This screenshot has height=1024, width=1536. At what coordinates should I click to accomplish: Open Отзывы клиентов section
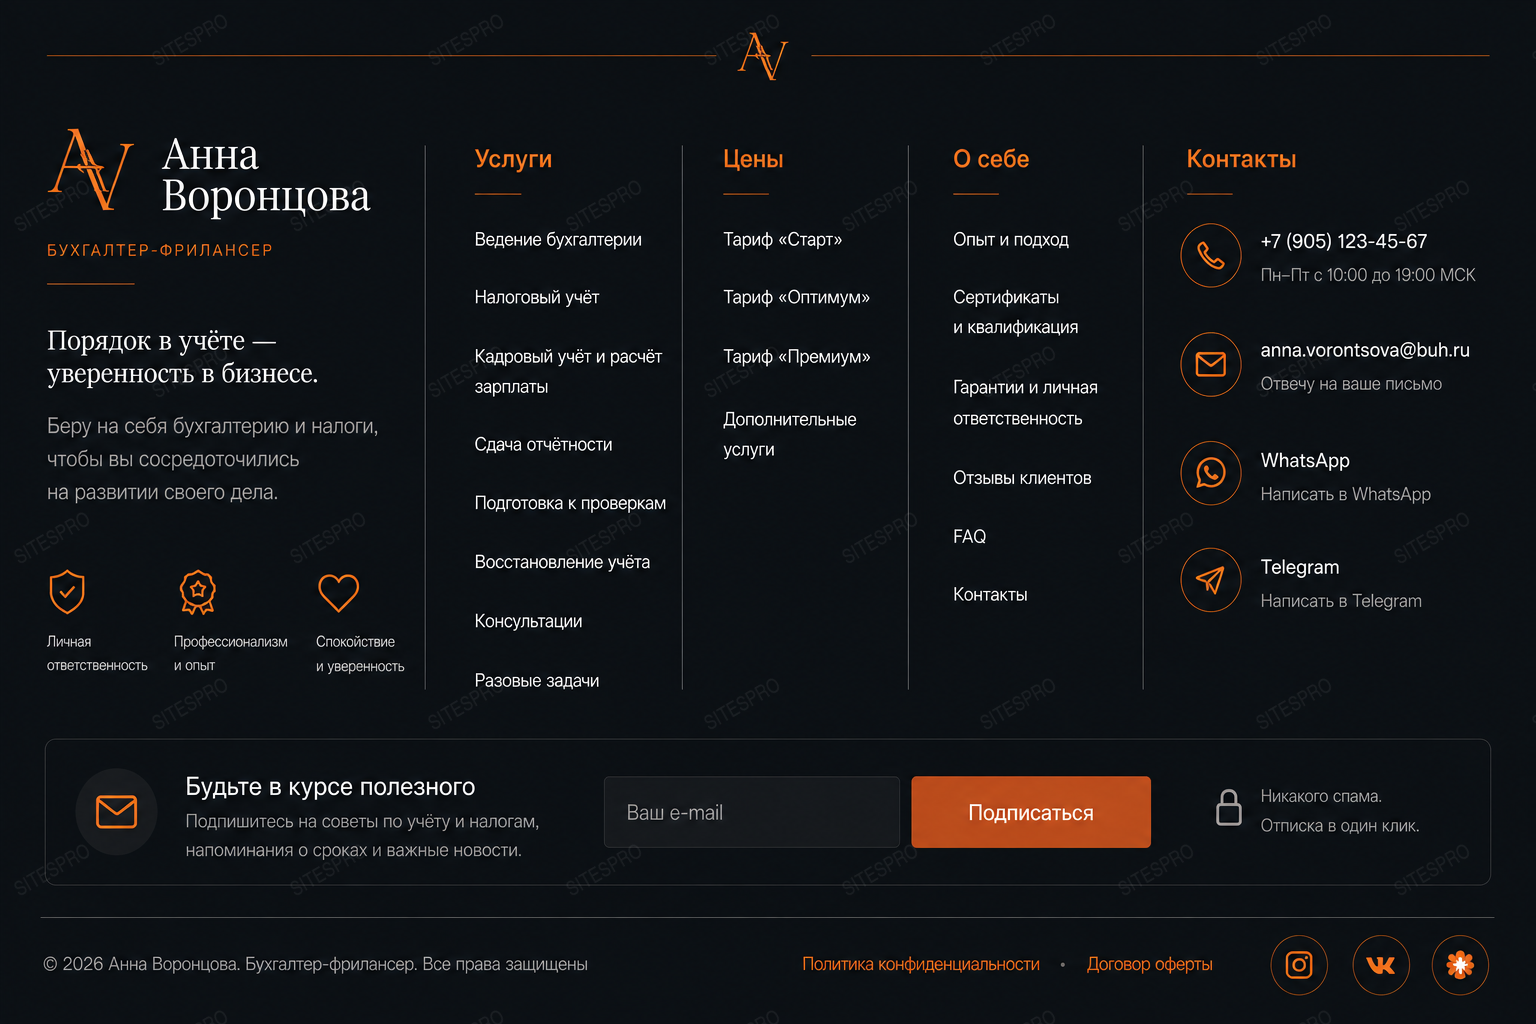(x=1022, y=478)
